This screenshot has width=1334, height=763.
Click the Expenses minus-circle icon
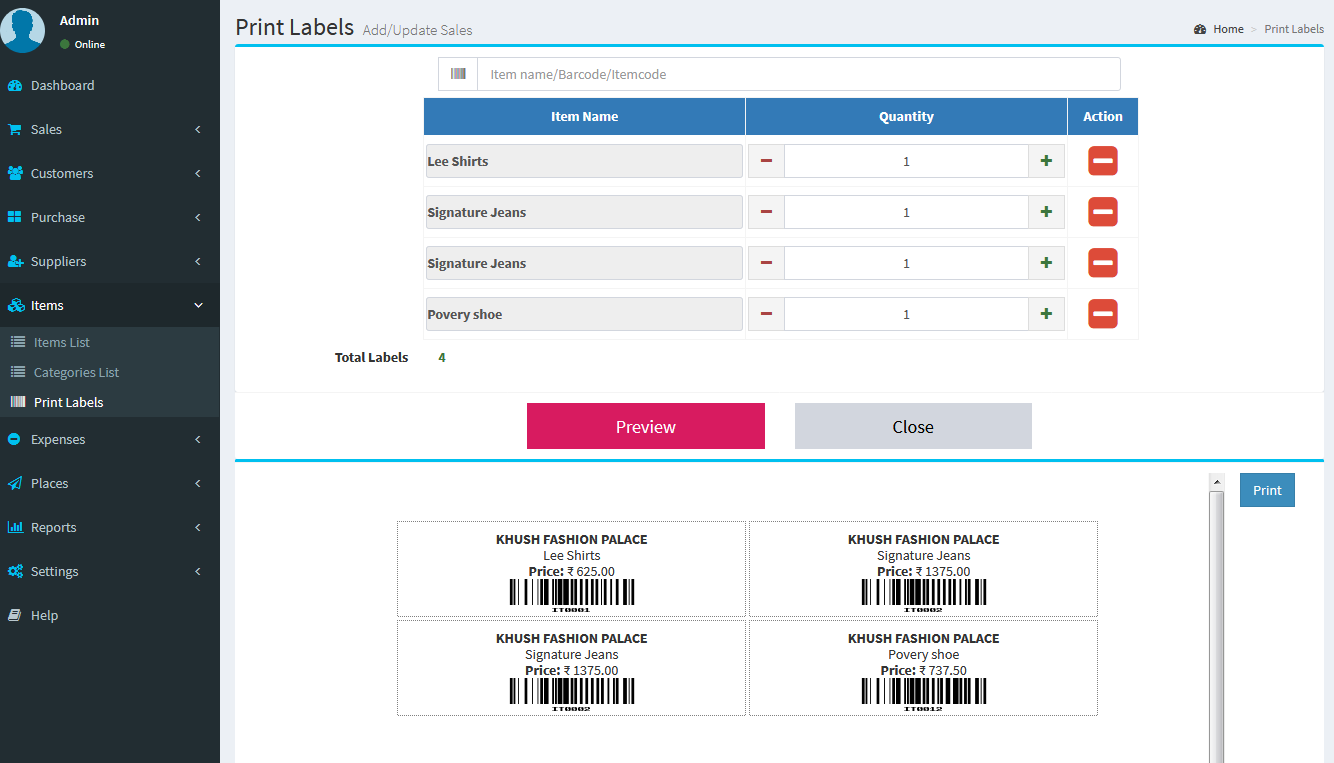click(14, 440)
